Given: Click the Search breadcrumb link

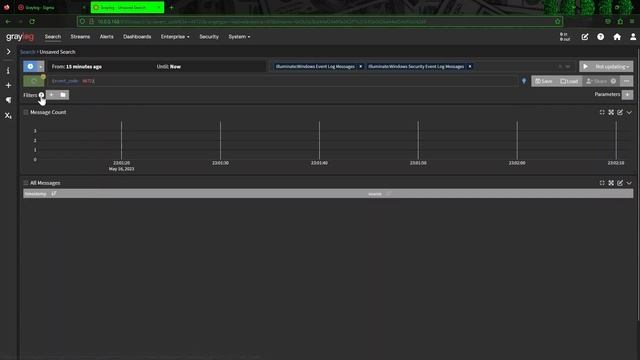Looking at the screenshot, I should point(27,52).
